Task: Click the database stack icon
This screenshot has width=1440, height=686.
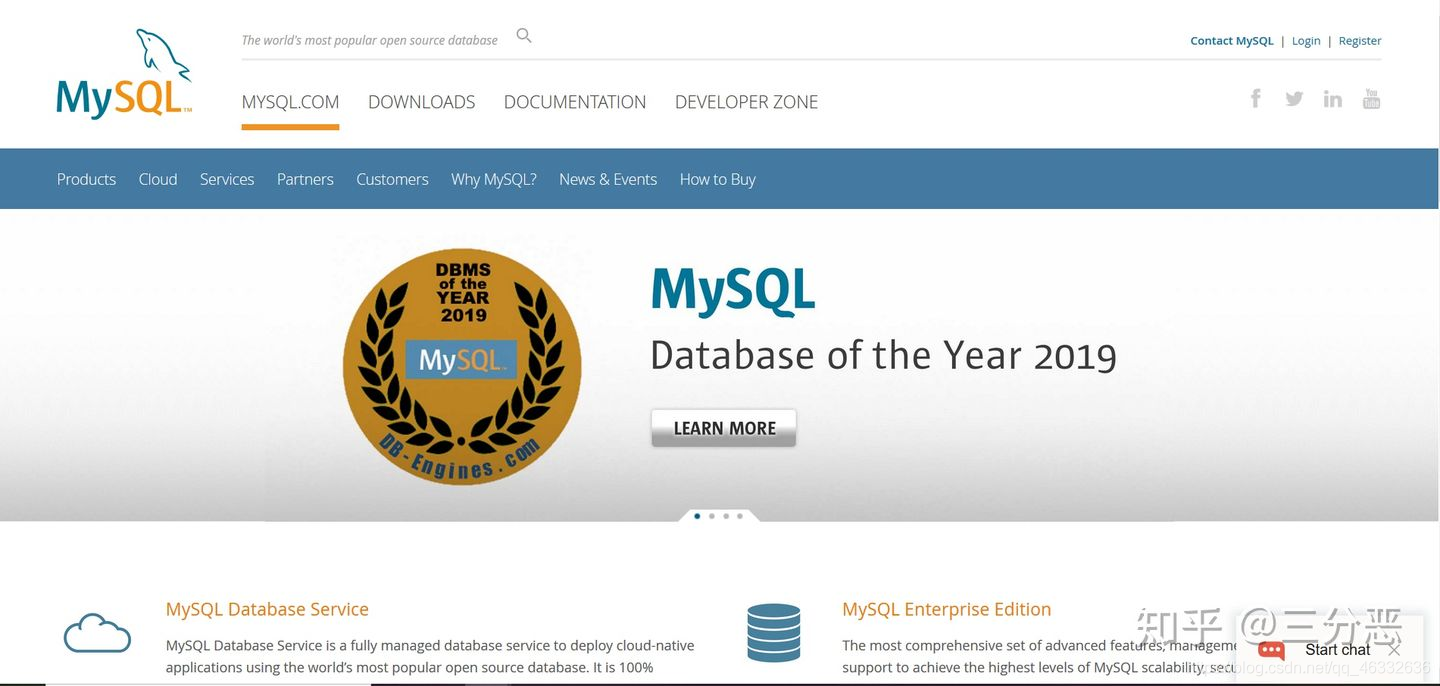Action: tap(773, 632)
